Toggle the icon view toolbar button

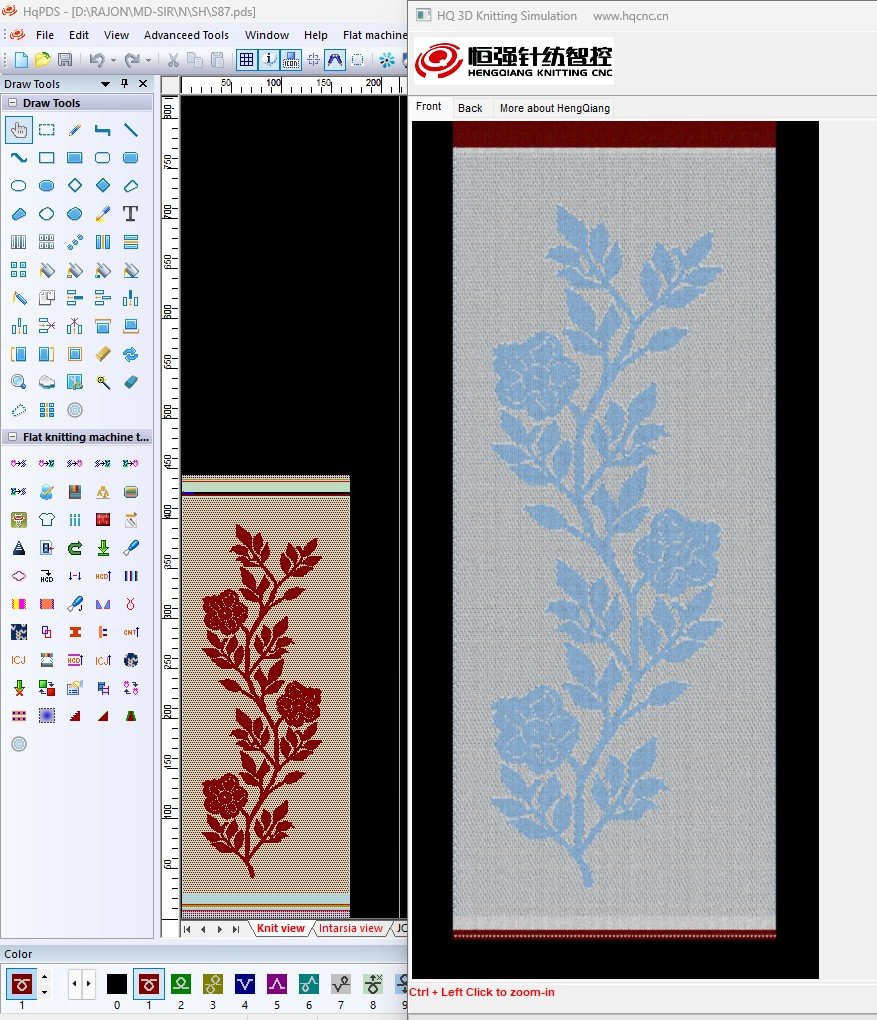click(291, 60)
